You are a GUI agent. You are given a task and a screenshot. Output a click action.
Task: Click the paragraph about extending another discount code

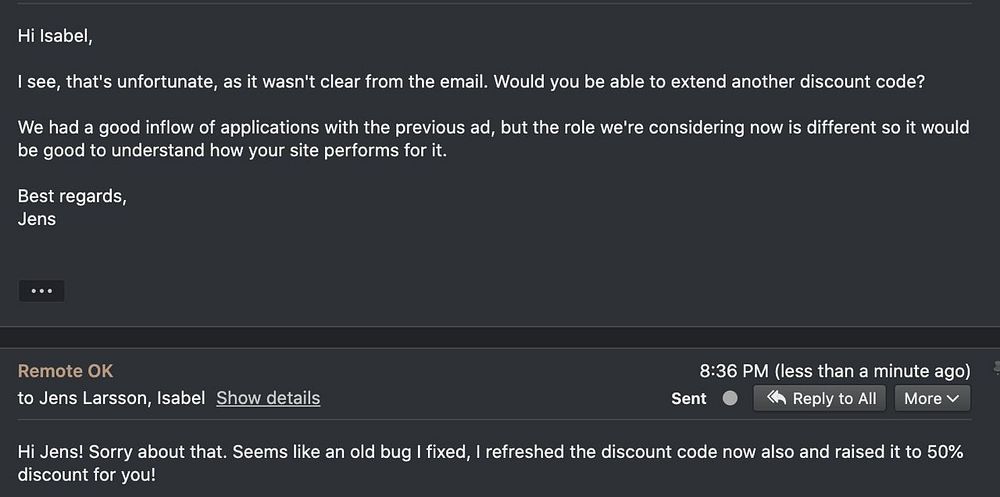[471, 82]
